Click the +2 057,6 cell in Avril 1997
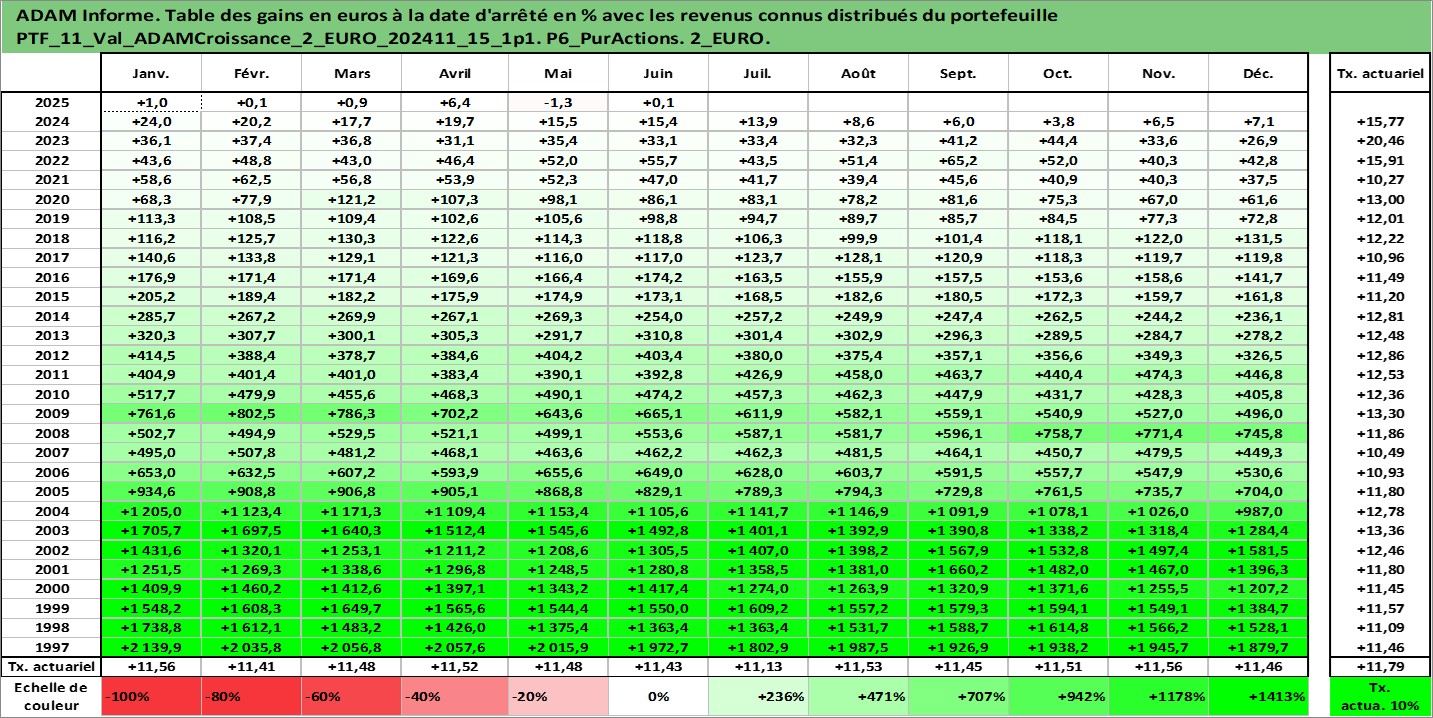 click(x=455, y=646)
